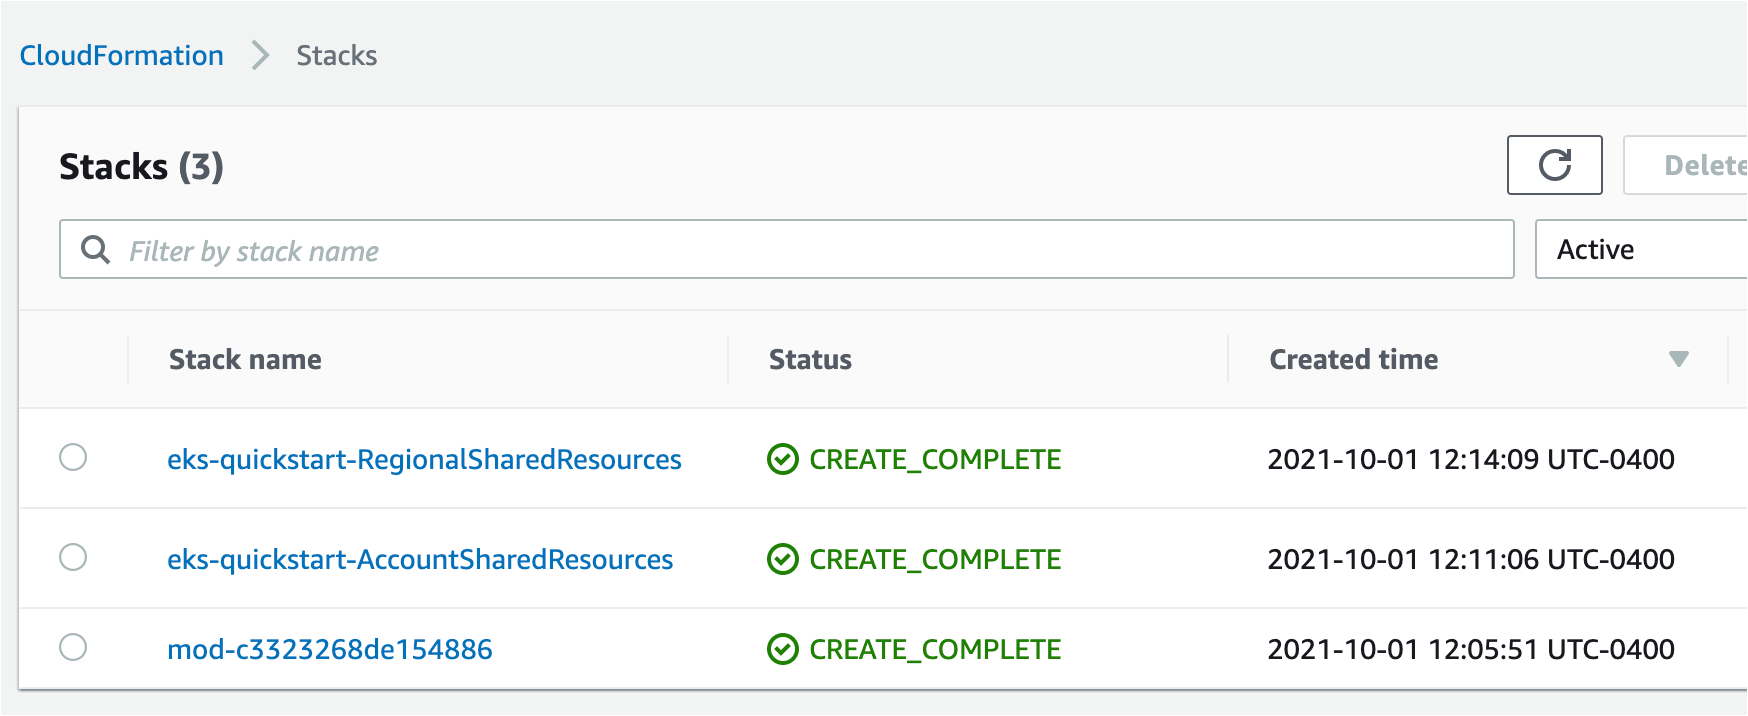Open eks-quickstart-RegionalSharedResources stack link
The height and width of the screenshot is (716, 1748).
click(x=424, y=459)
